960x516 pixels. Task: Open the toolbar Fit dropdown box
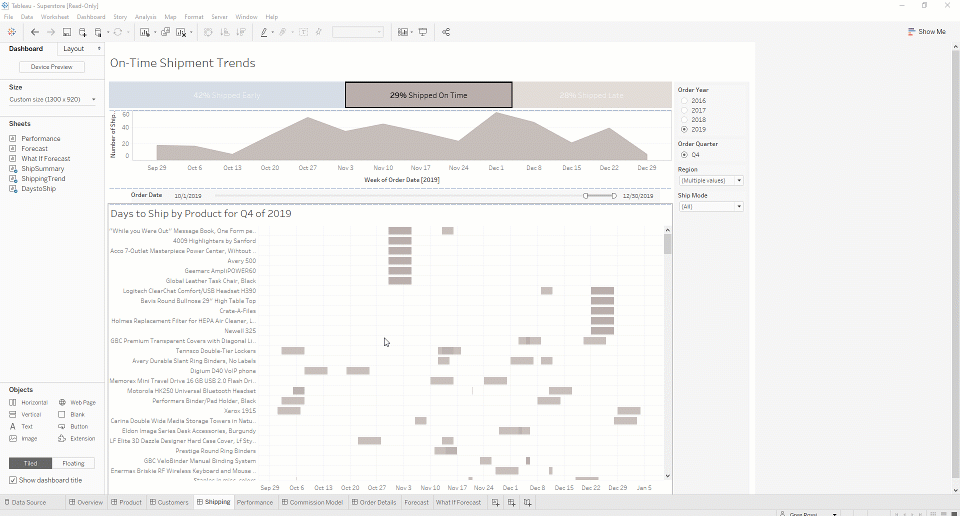click(x=358, y=32)
